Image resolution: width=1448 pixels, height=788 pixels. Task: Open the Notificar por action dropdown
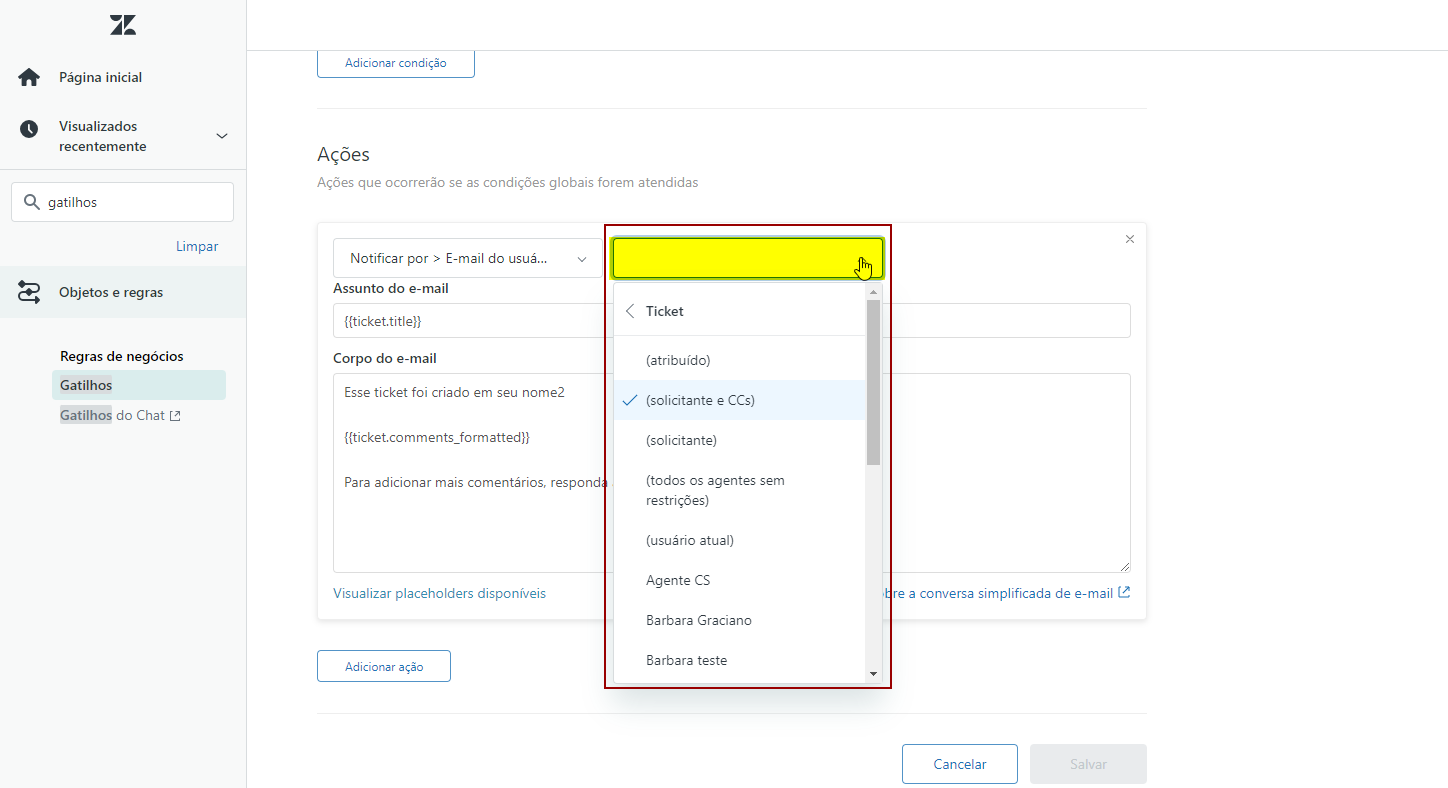point(467,258)
